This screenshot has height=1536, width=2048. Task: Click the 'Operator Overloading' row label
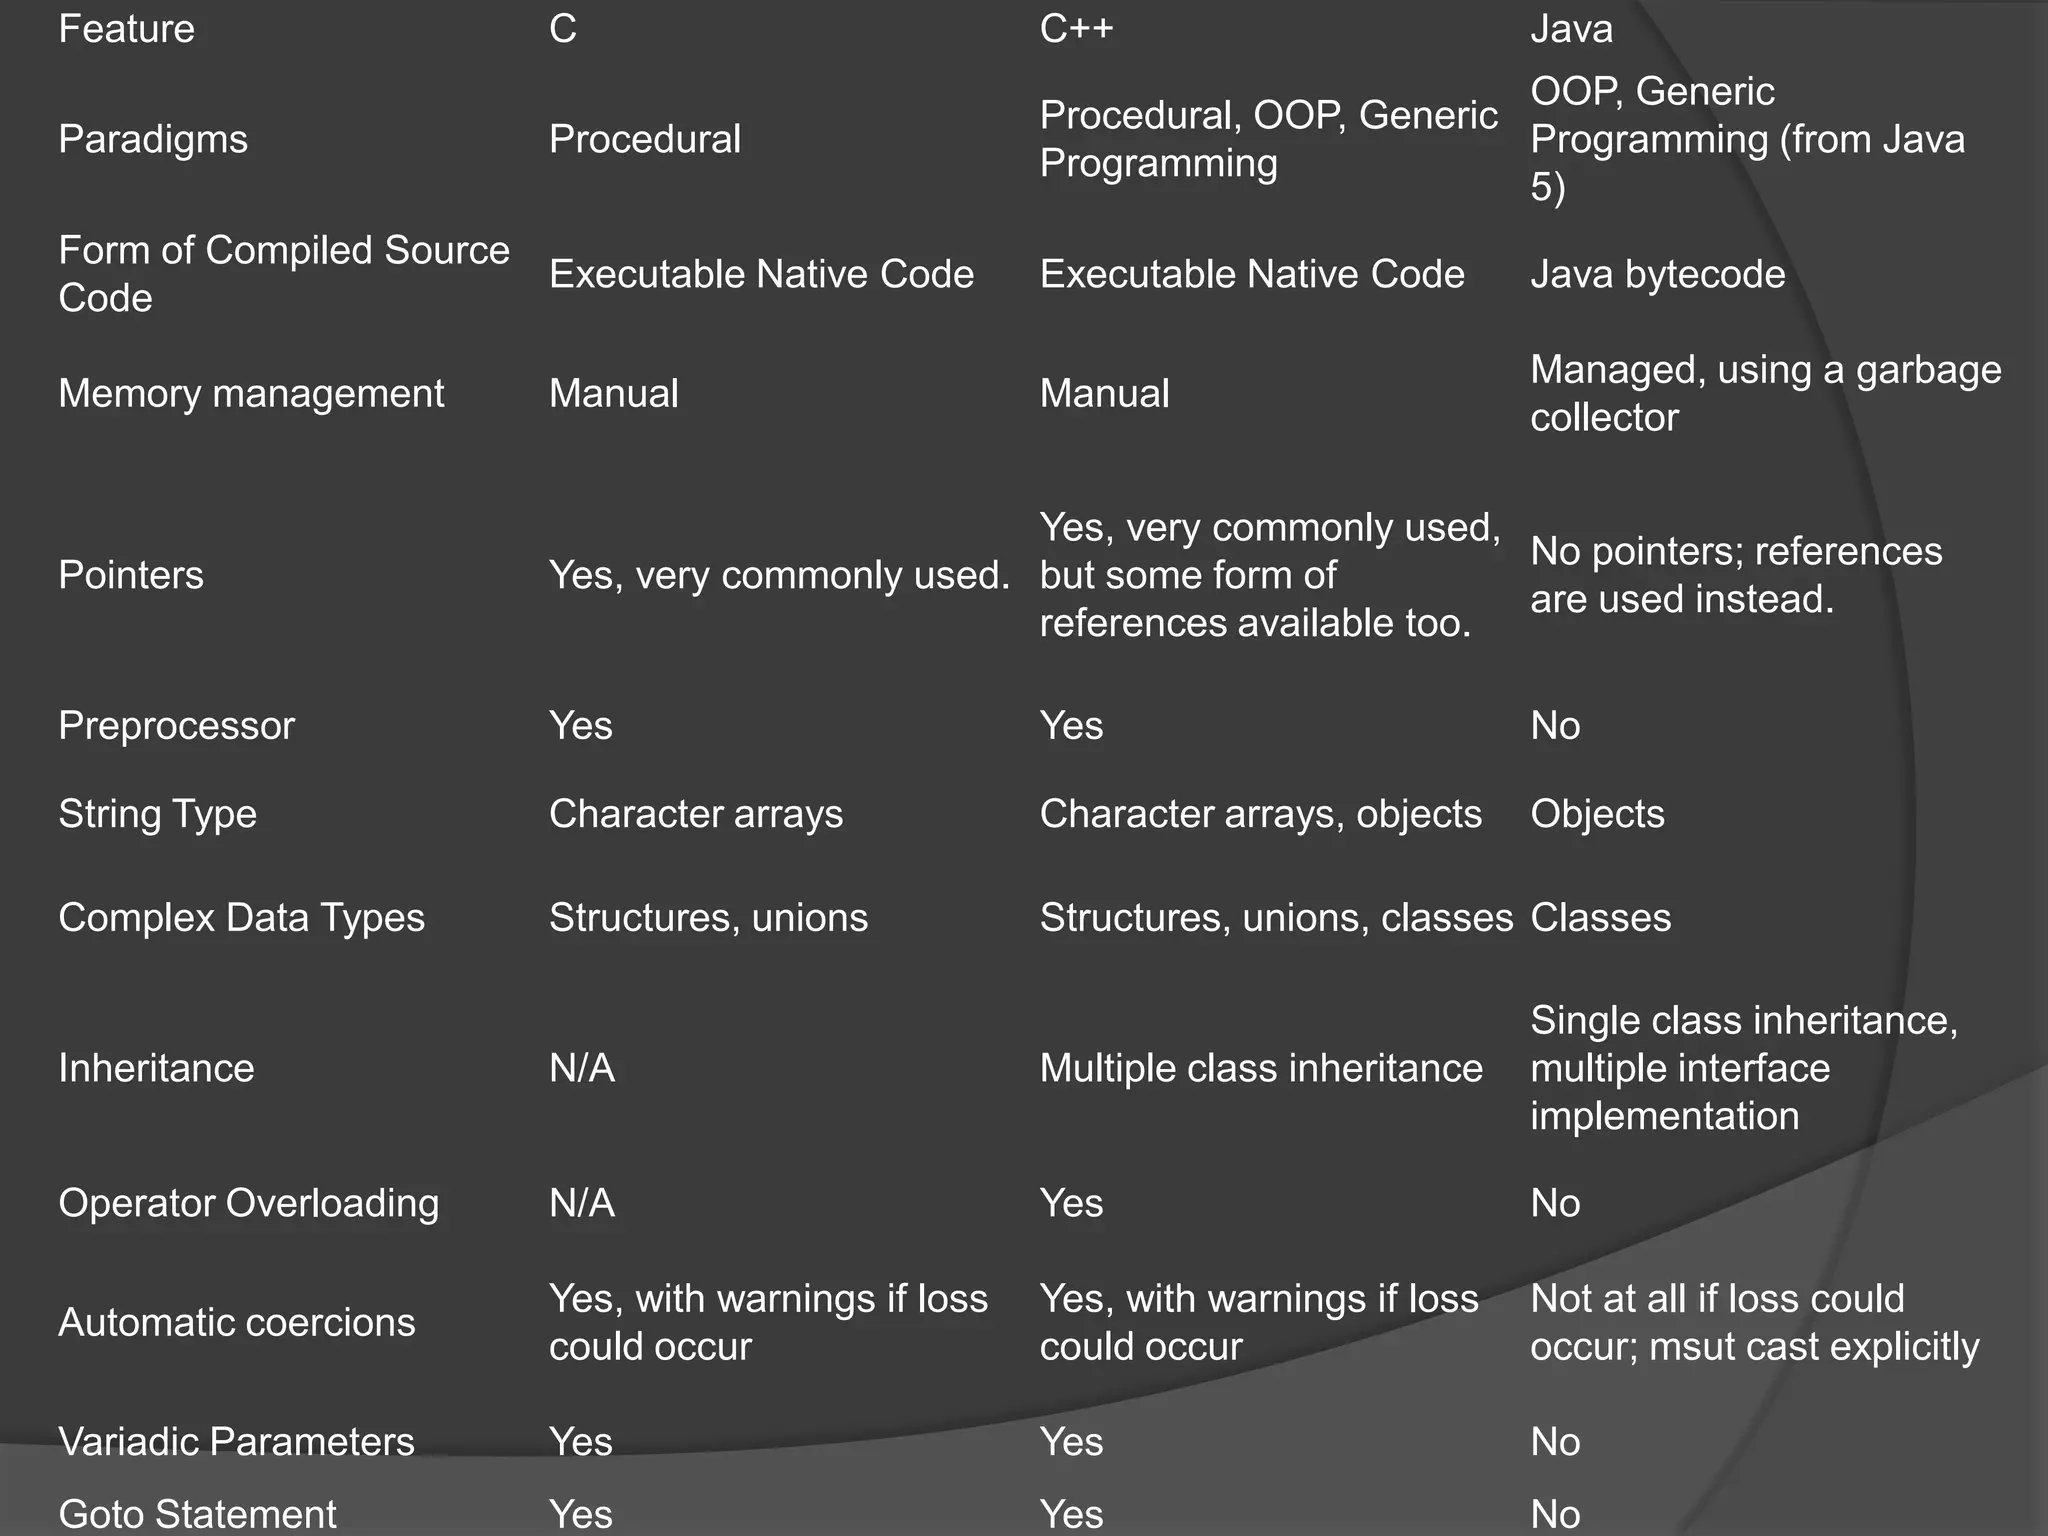tap(248, 1203)
